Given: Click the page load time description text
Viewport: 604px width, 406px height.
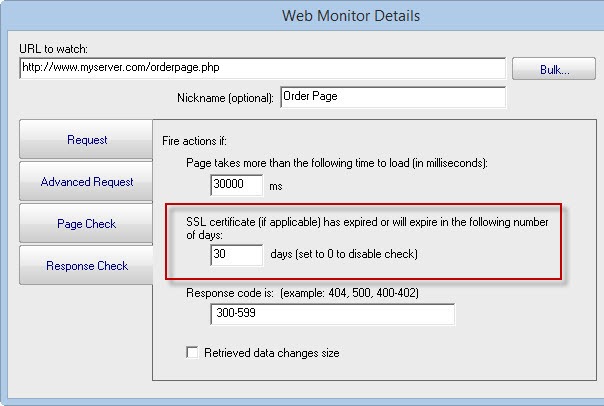Looking at the screenshot, I should point(337,163).
